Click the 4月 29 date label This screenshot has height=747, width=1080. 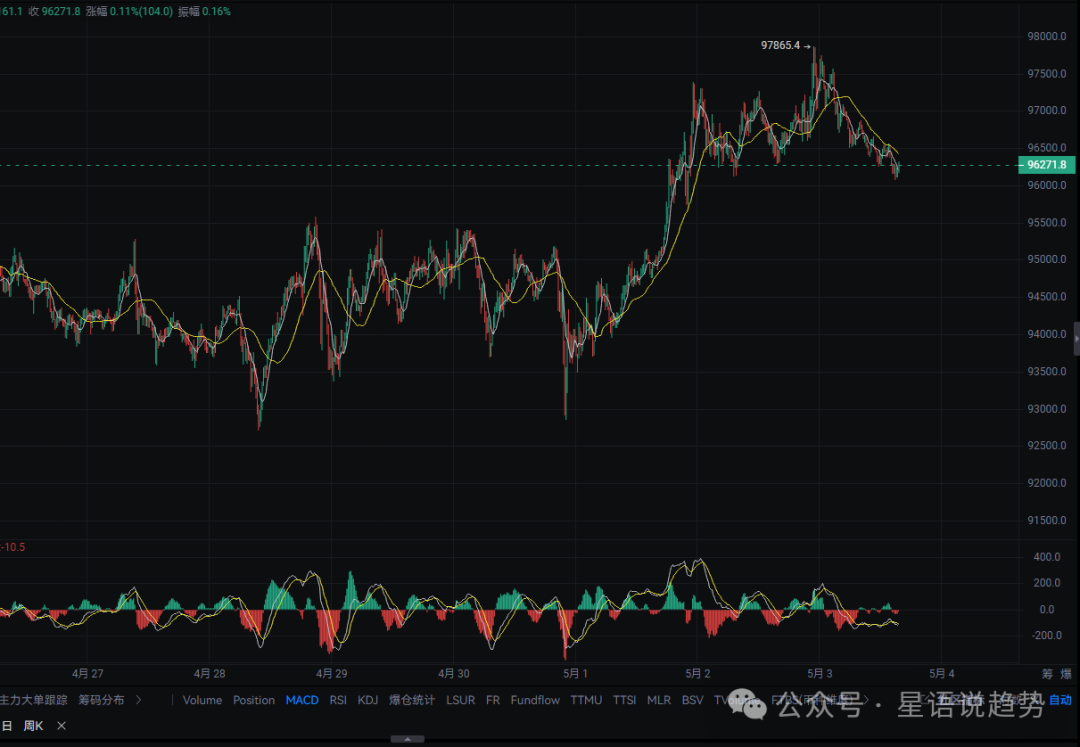331,674
